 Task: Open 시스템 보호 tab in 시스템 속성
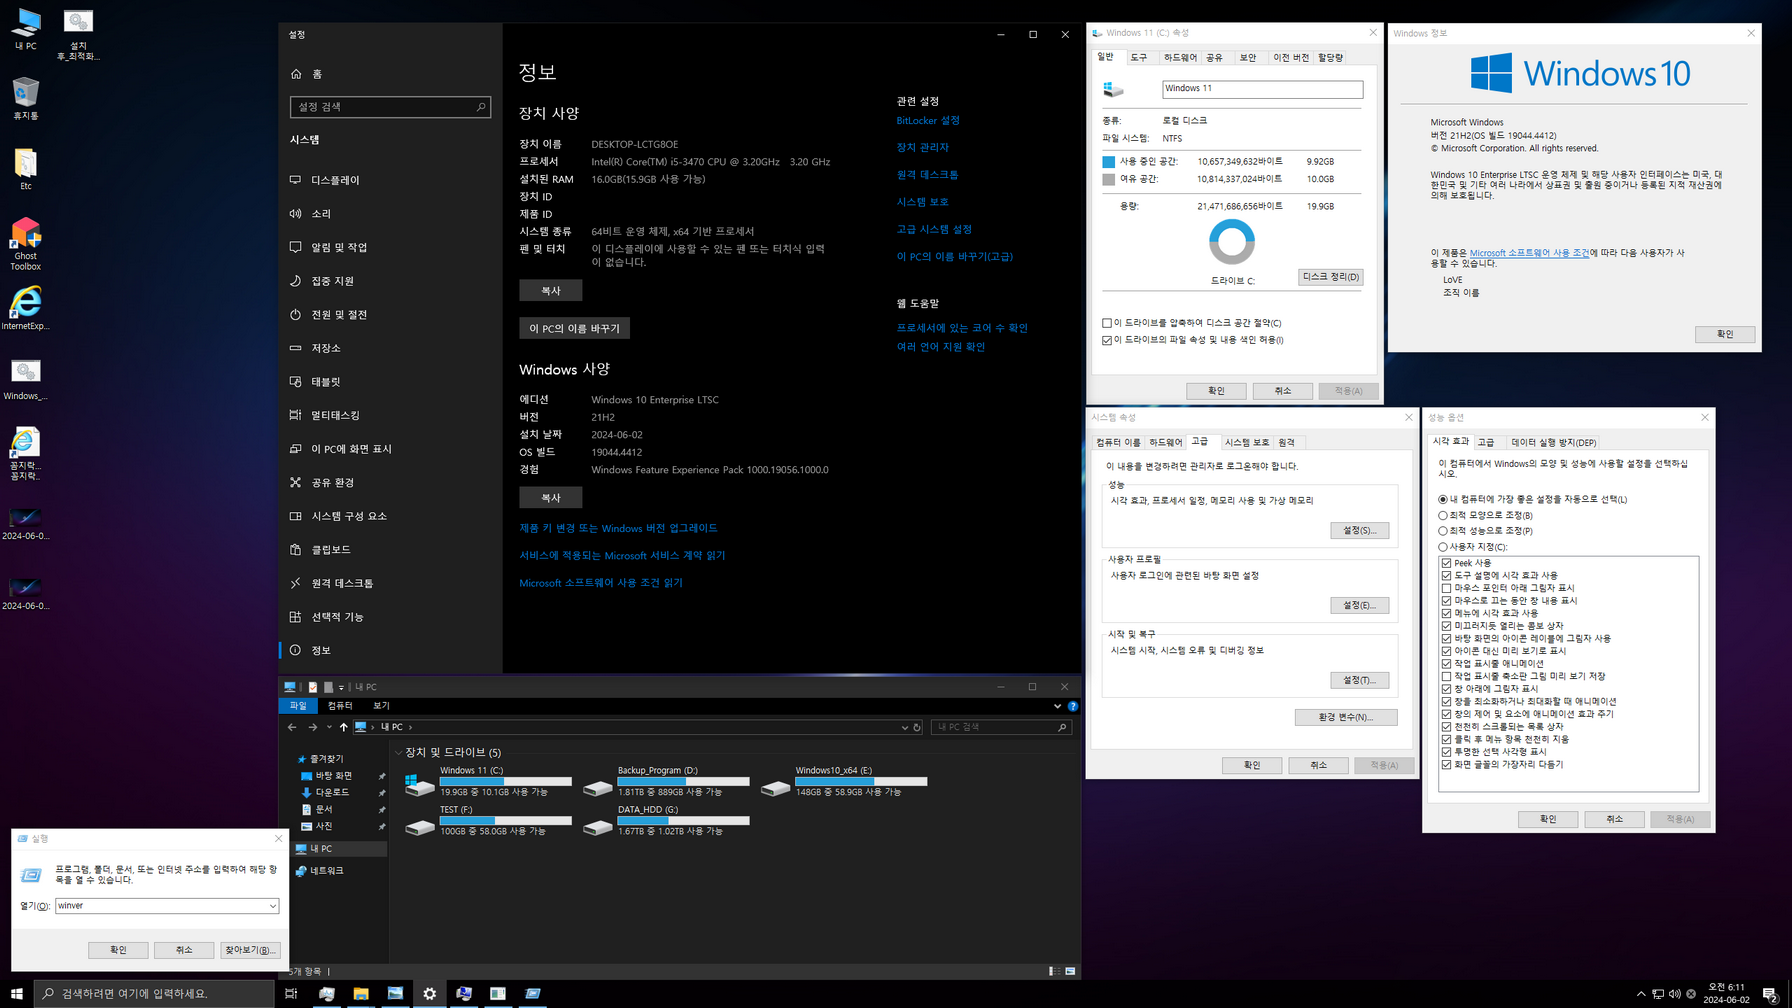(x=1247, y=442)
